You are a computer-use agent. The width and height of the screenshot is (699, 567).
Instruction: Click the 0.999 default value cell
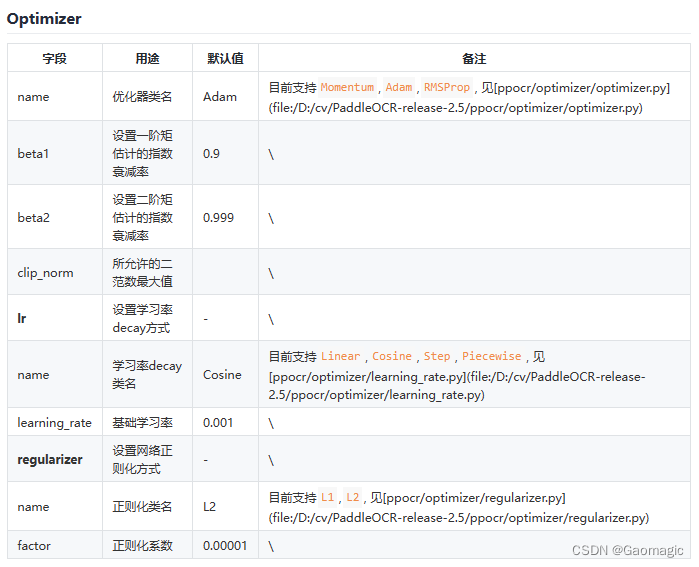[219, 217]
